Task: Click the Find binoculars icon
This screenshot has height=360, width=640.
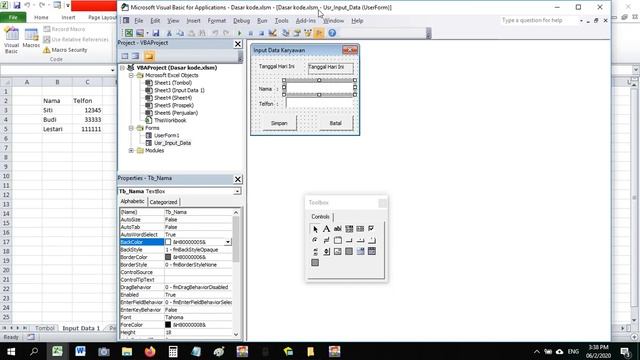Action: click(202, 33)
